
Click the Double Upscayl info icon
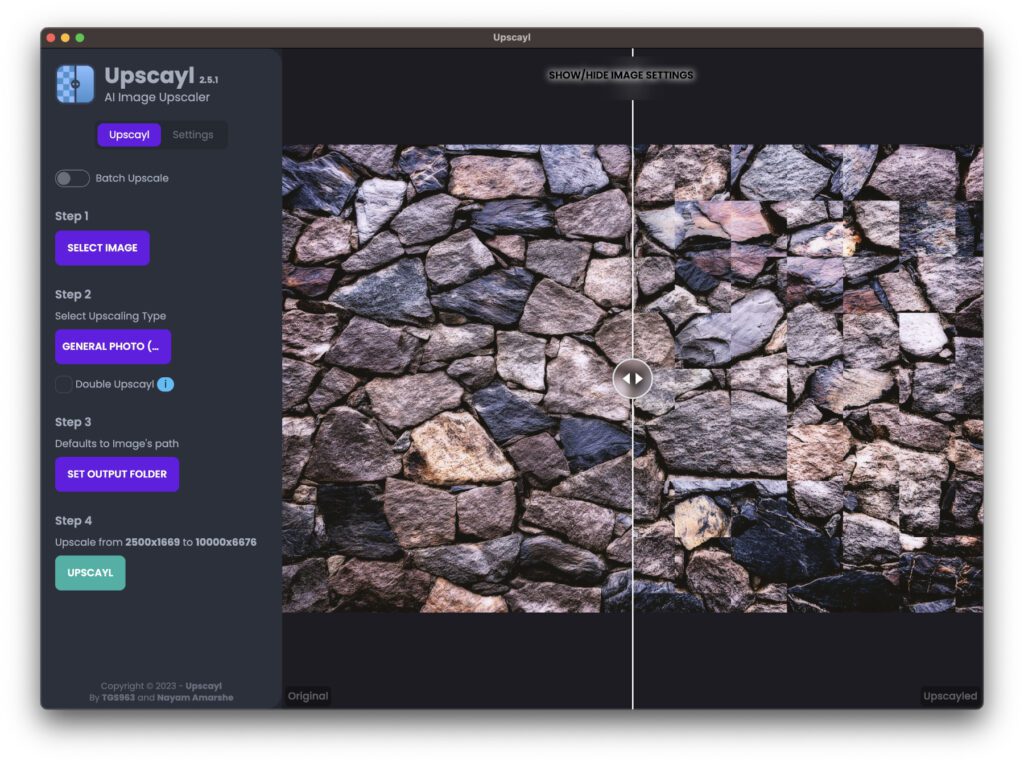[166, 384]
